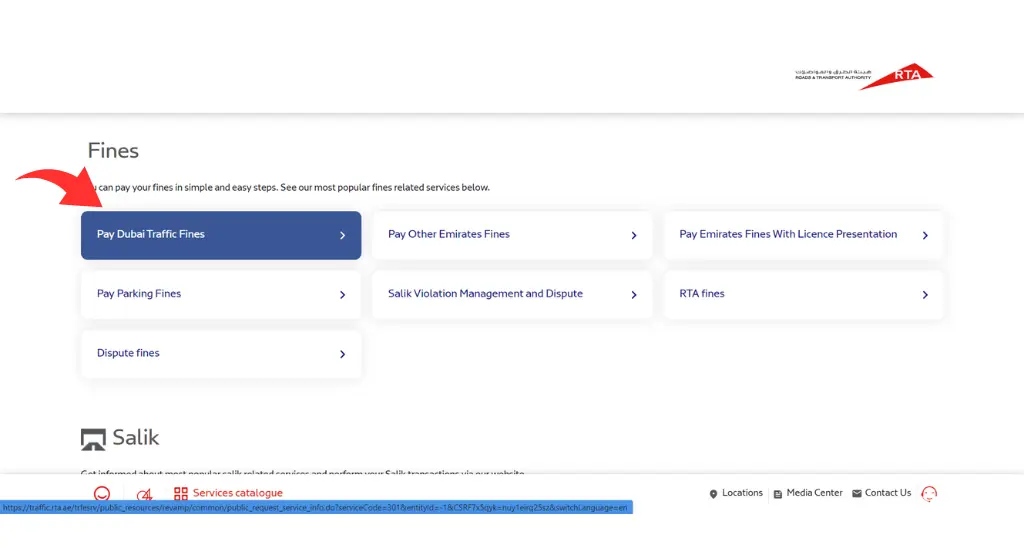
Task: Click the fines intro description text
Action: click(289, 188)
